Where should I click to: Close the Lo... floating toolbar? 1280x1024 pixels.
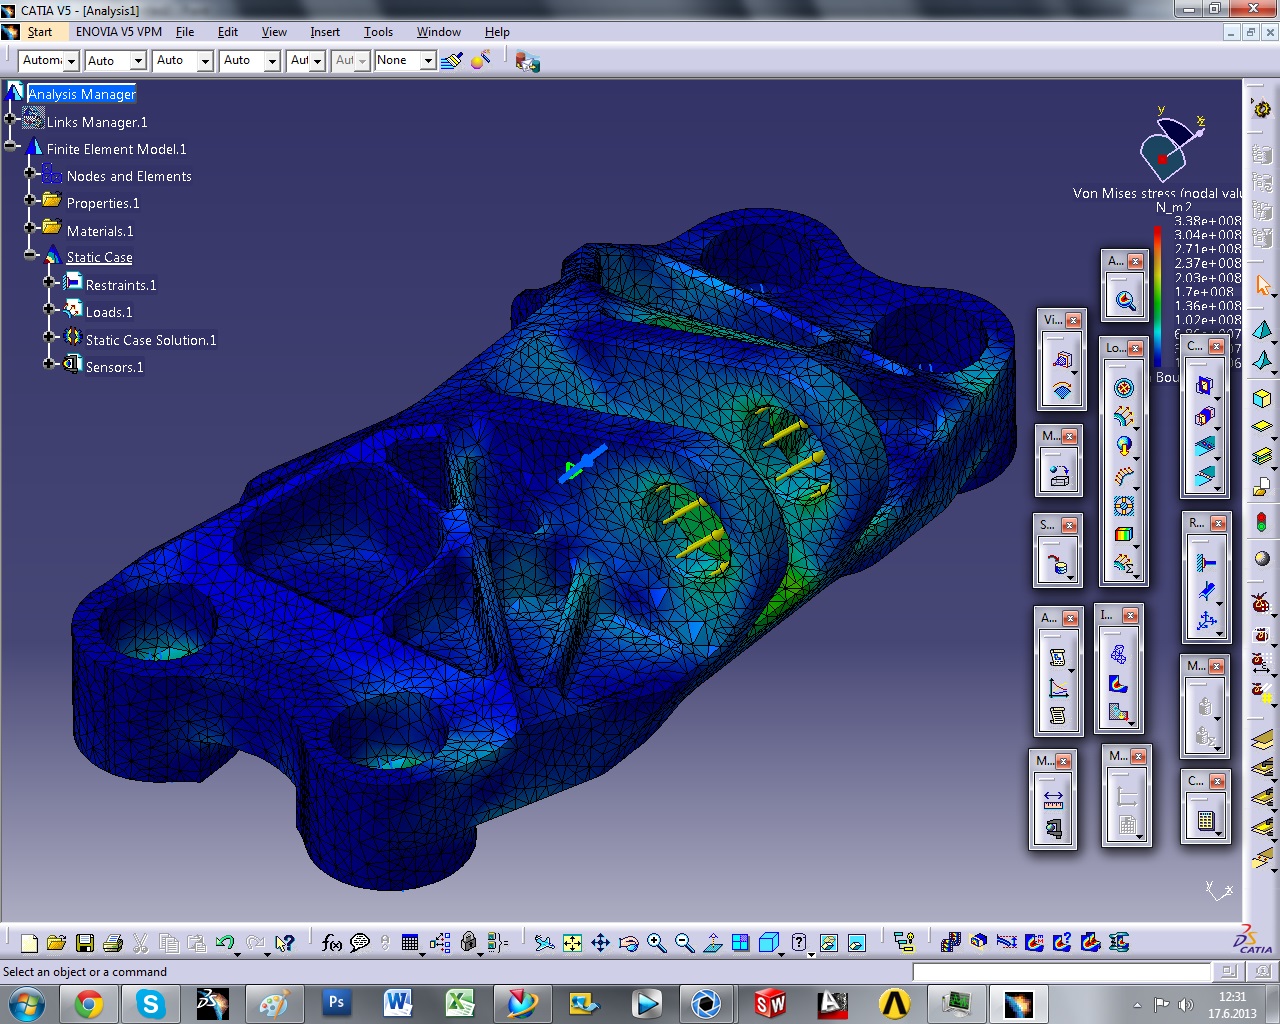1135,348
